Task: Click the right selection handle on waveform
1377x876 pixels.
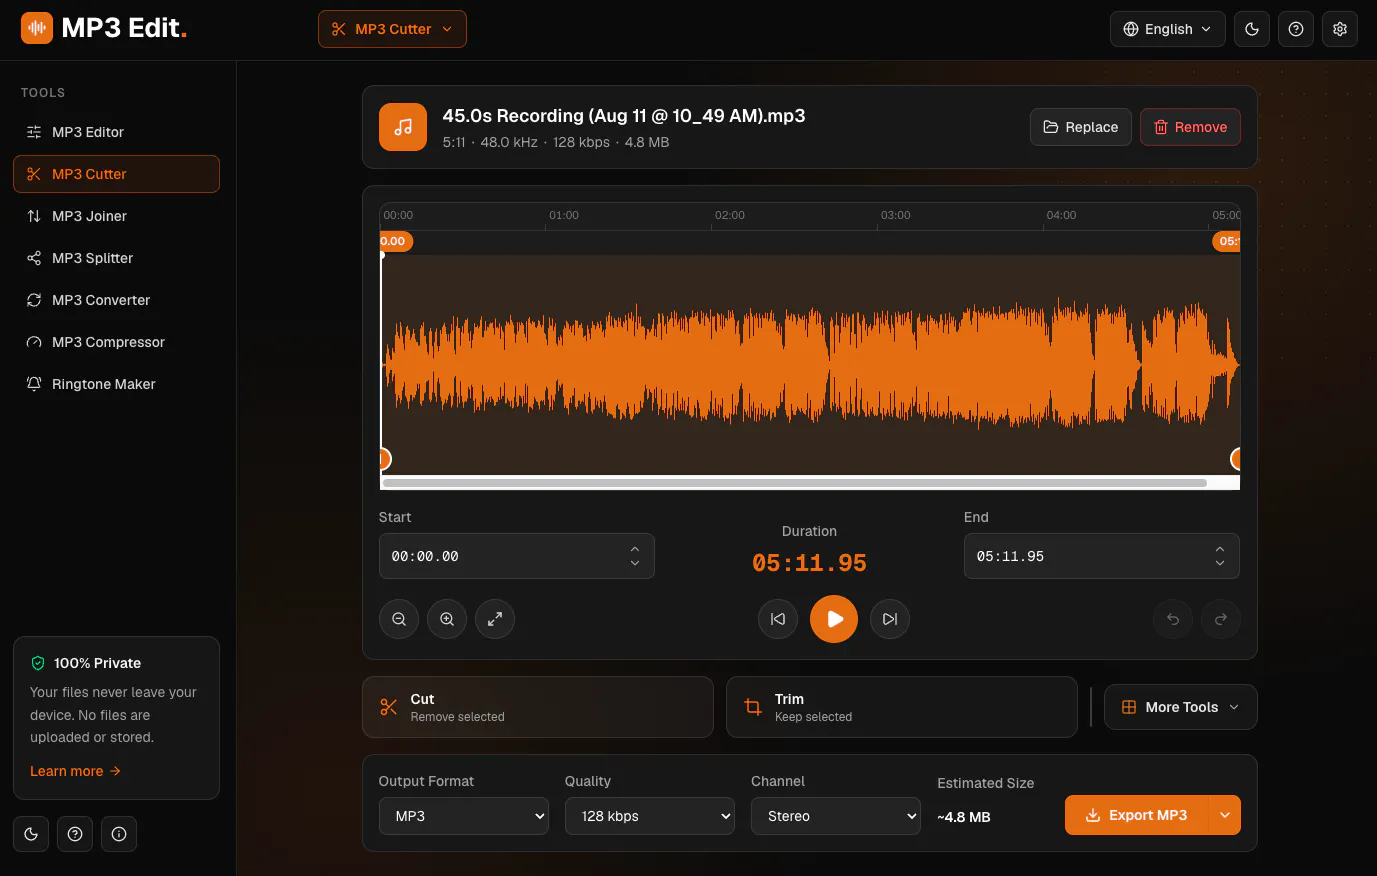Action: [1236, 459]
